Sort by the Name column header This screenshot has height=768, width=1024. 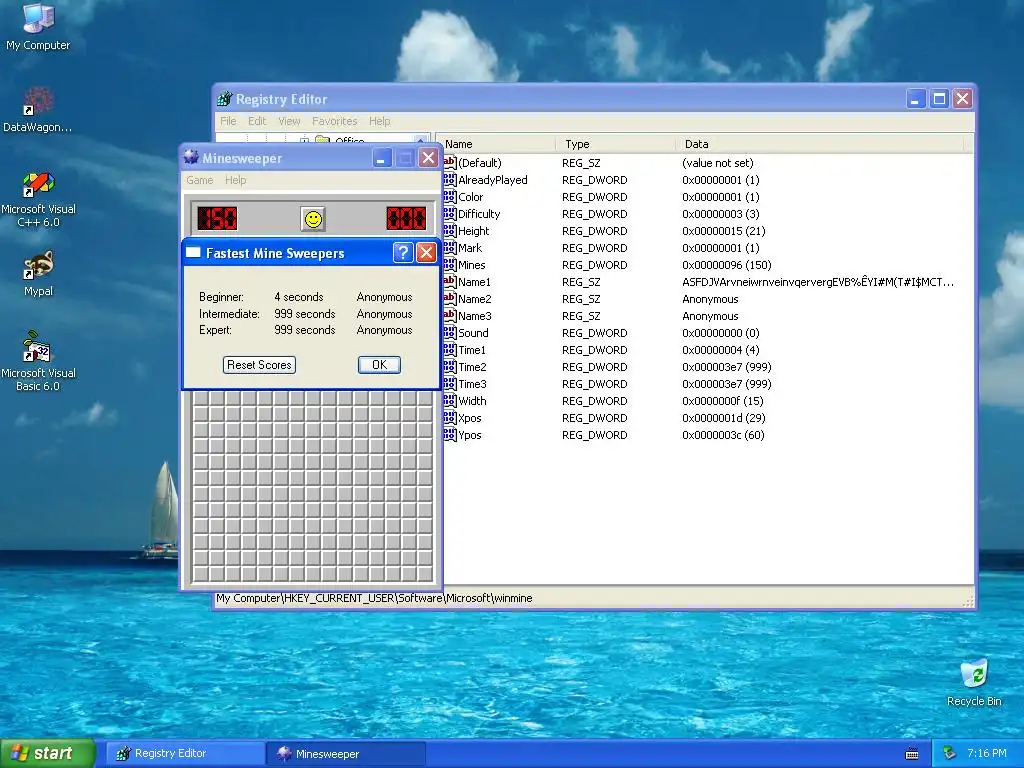pos(498,144)
